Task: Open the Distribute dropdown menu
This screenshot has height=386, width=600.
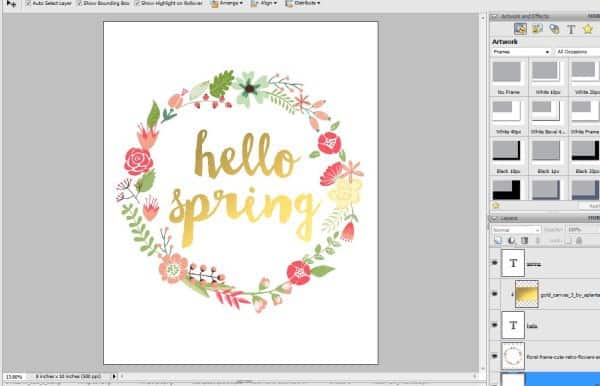Action: point(303,3)
